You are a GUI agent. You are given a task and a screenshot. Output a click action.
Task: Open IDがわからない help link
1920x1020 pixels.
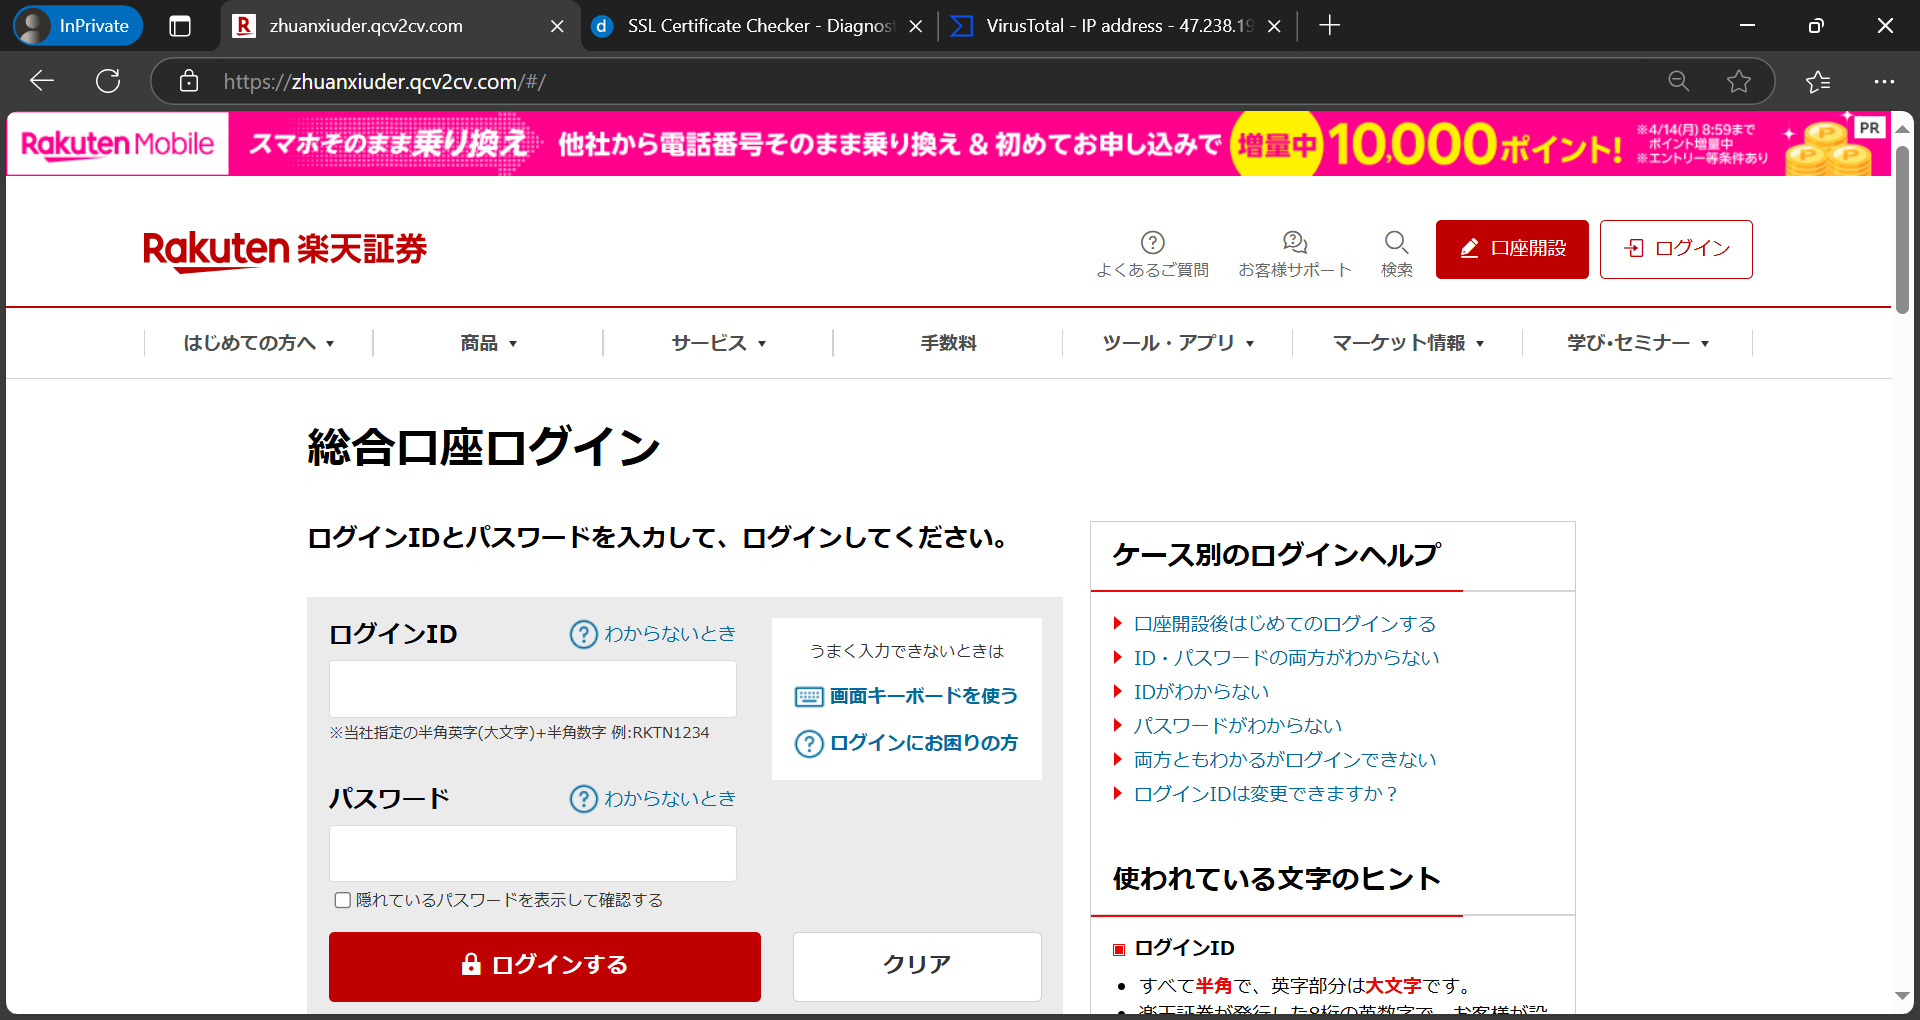click(1201, 692)
